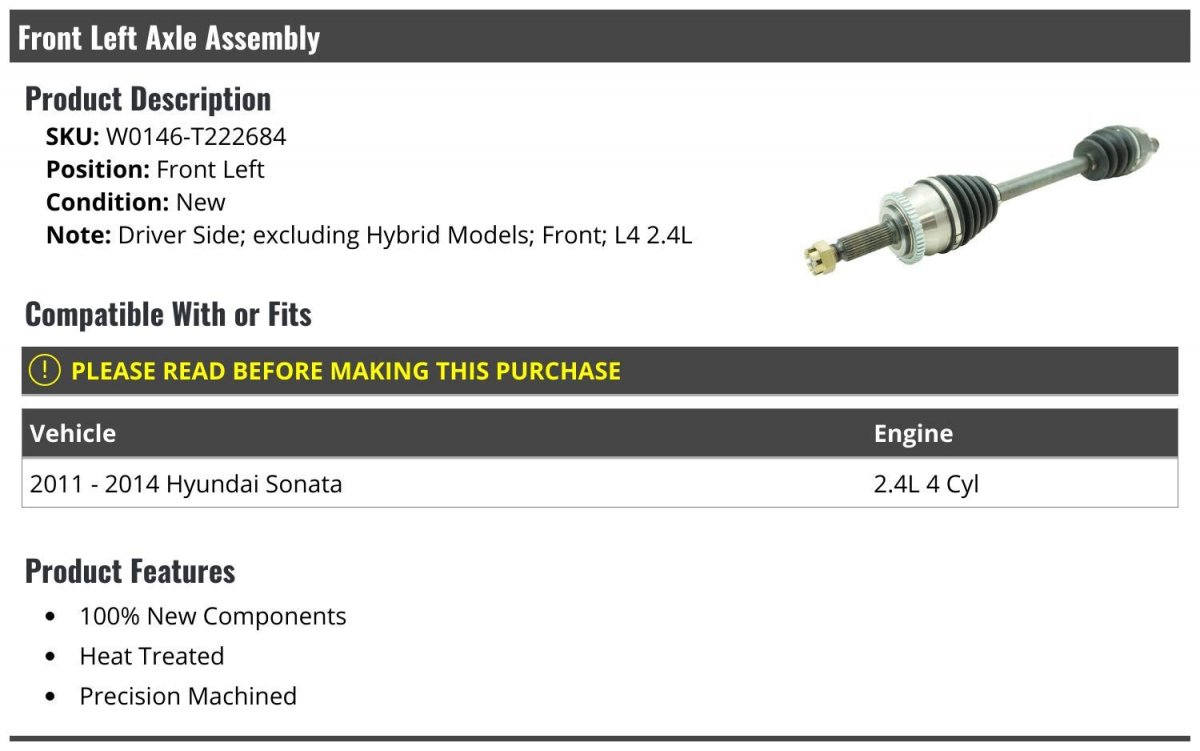The image size is (1200, 751).
Task: Select the 2011 - 2014 Hyundai Sonata row
Action: point(186,485)
